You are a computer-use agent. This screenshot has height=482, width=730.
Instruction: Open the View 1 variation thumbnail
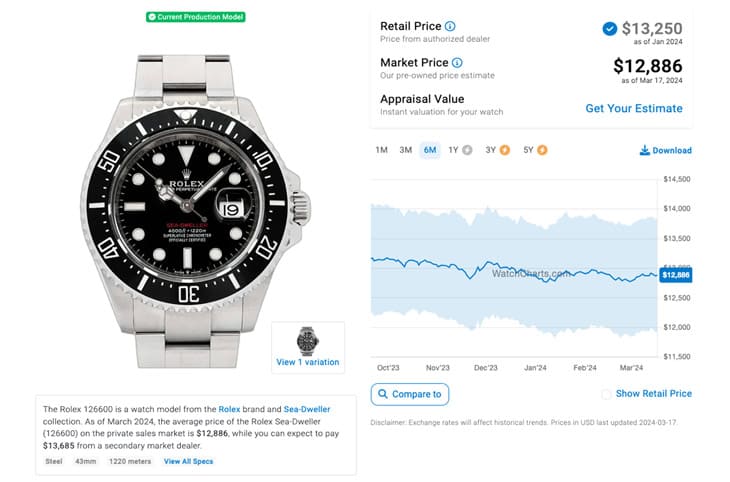pyautogui.click(x=308, y=347)
